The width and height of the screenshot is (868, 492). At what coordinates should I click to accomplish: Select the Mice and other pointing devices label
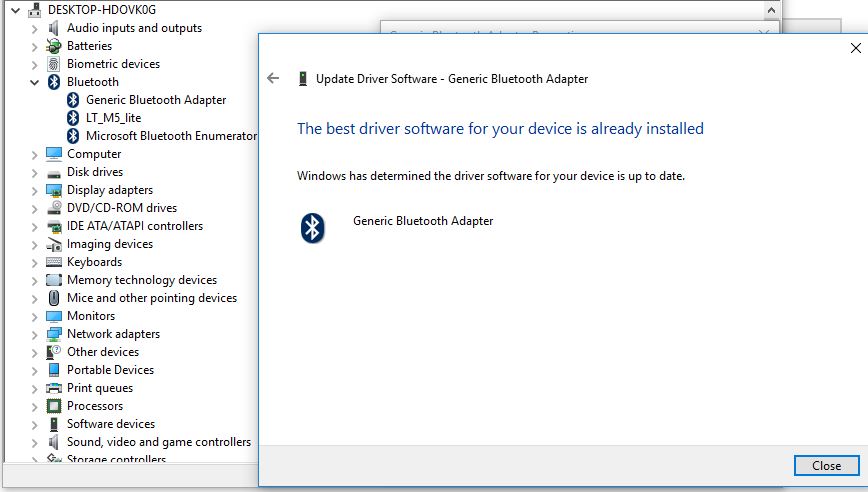coord(152,298)
